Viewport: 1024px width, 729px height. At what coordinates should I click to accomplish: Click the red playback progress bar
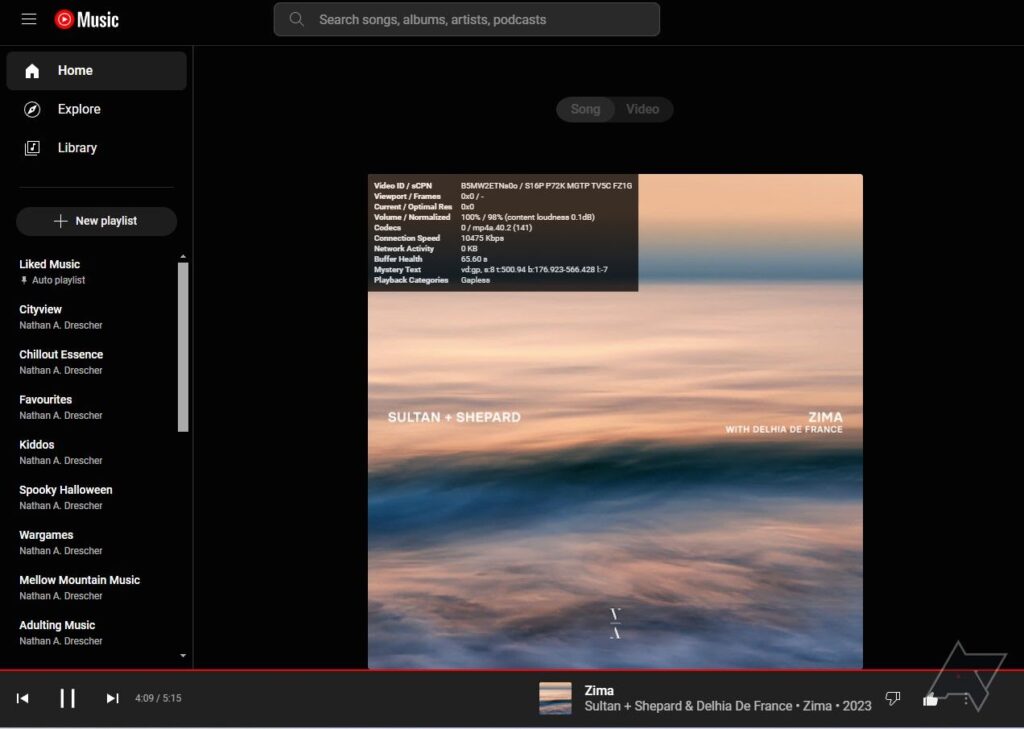pos(512,670)
